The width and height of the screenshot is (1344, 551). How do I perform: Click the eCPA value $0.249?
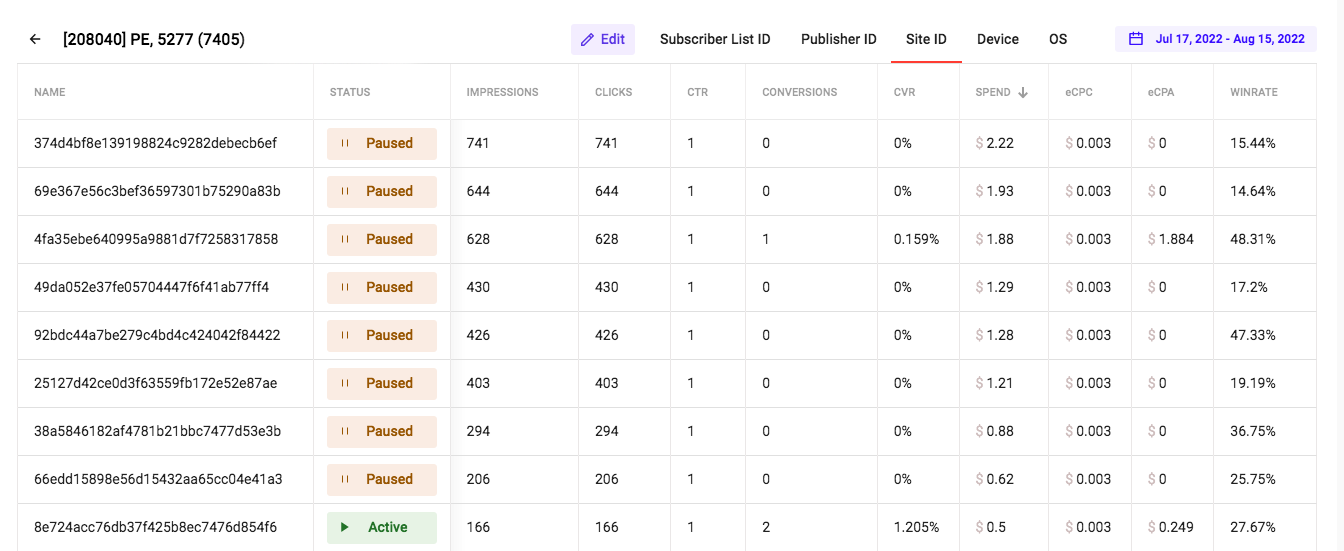click(1171, 527)
